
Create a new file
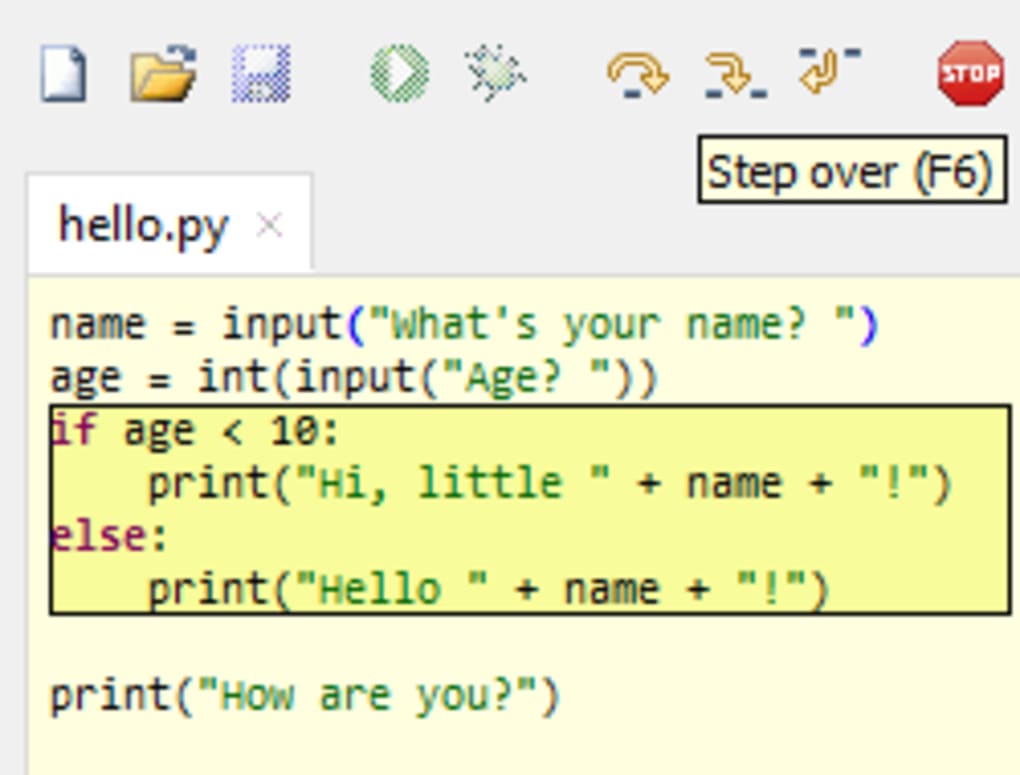pyautogui.click(x=66, y=71)
